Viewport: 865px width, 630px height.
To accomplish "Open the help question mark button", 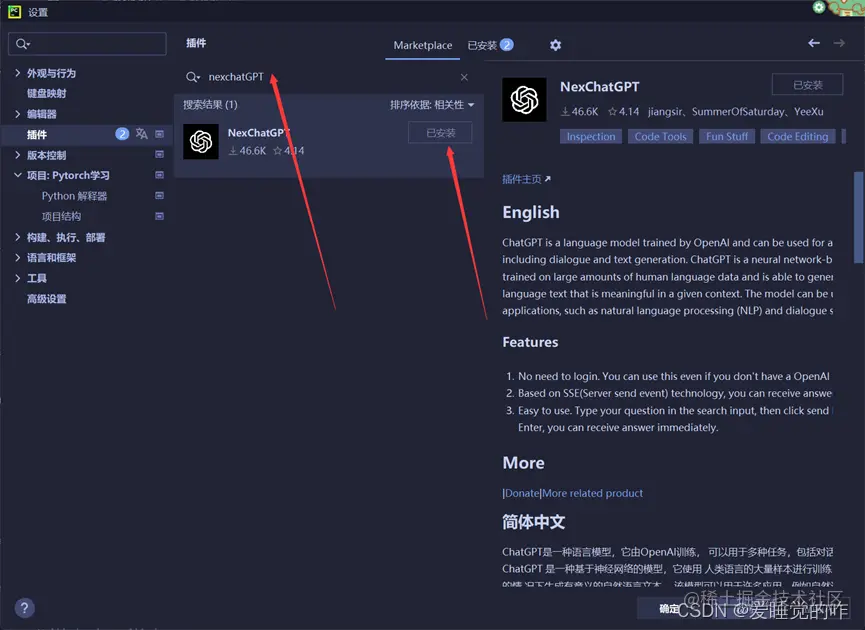I will [24, 608].
